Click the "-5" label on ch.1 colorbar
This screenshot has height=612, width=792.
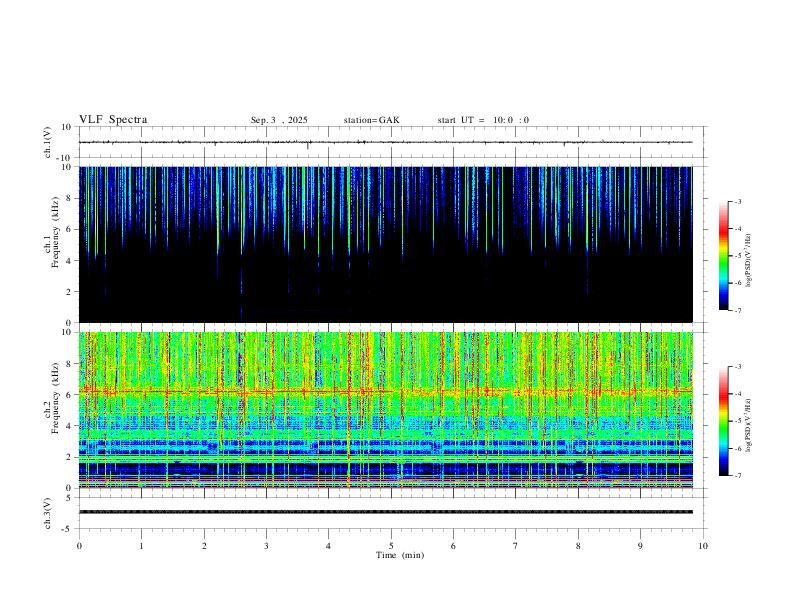737,256
